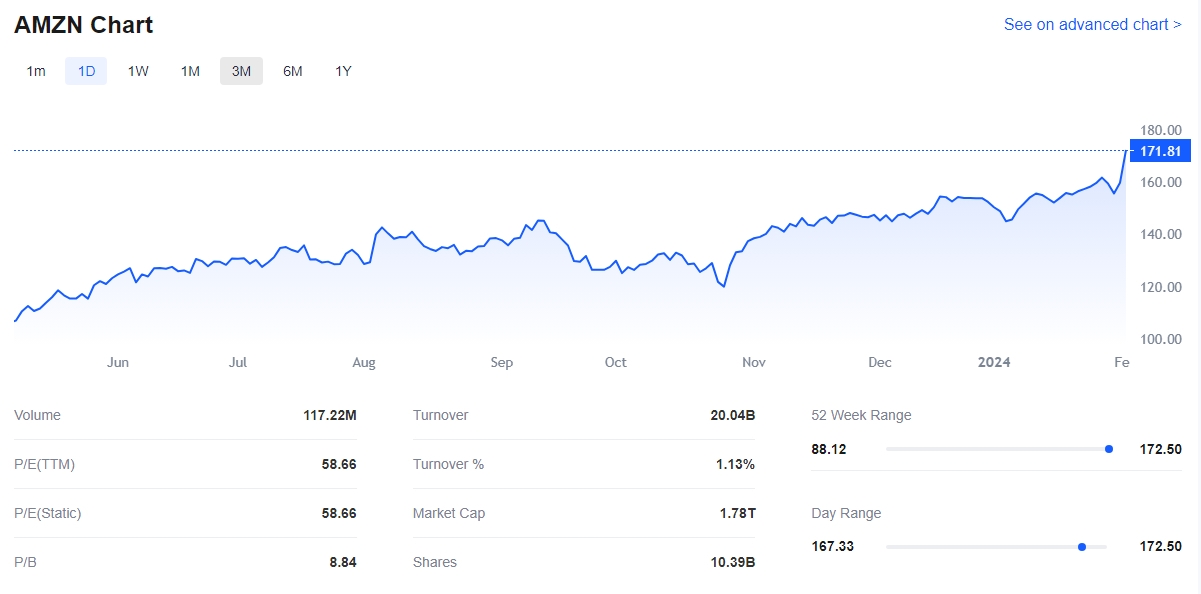Click the Volume value 117.22M
Image resolution: width=1201 pixels, height=594 pixels.
(x=330, y=415)
